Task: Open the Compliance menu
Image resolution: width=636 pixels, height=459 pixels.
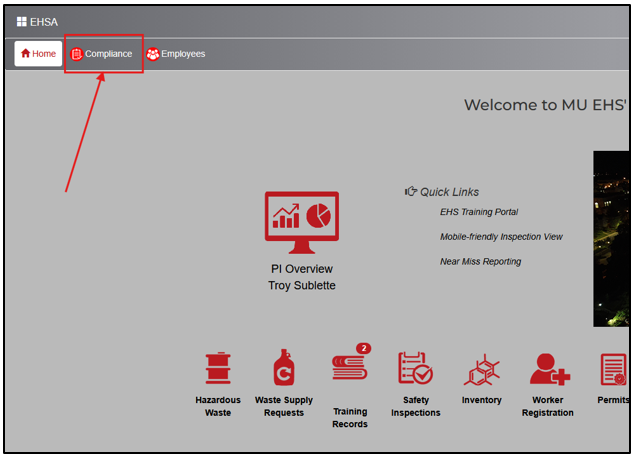Action: coord(102,54)
